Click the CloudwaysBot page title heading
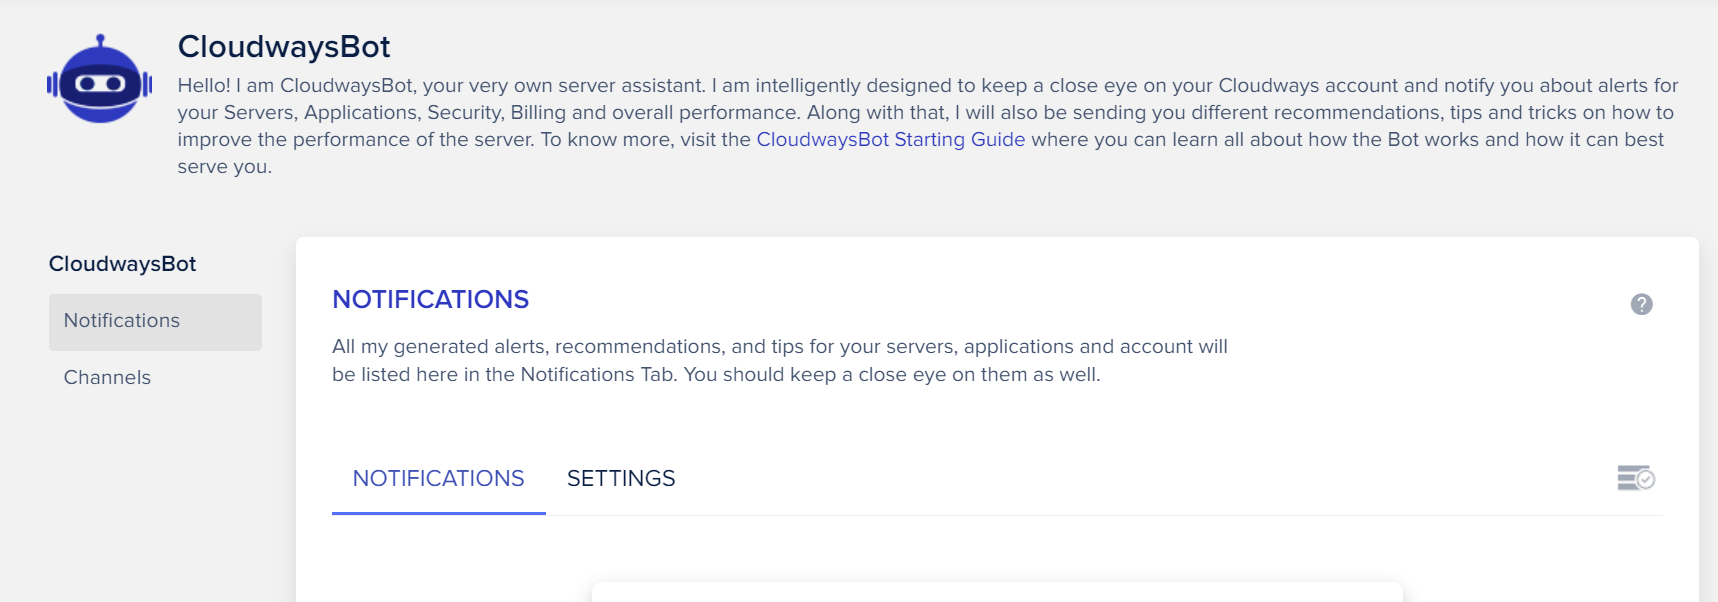The image size is (1718, 602). 284,46
